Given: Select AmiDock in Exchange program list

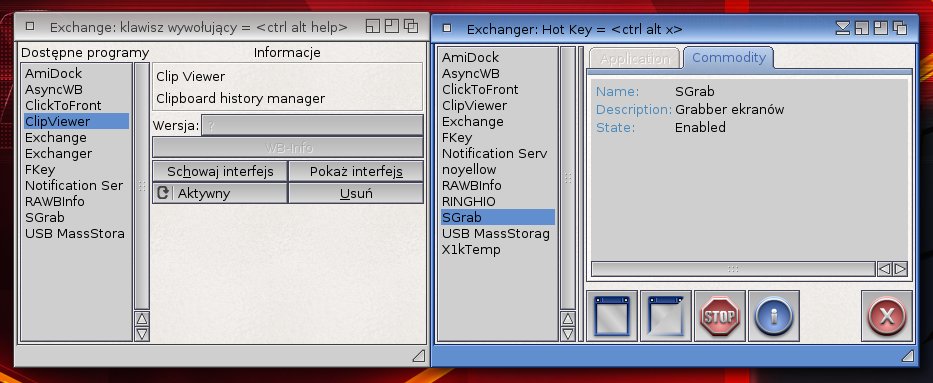Looking at the screenshot, I should tap(76, 73).
